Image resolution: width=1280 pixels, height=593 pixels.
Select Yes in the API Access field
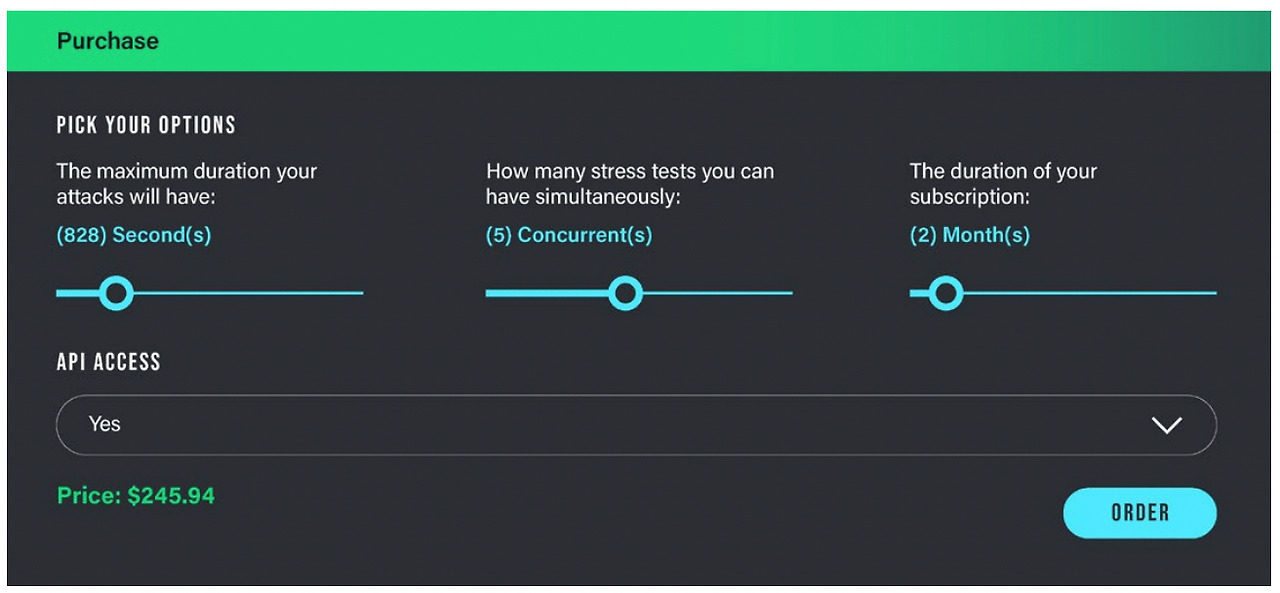(104, 424)
